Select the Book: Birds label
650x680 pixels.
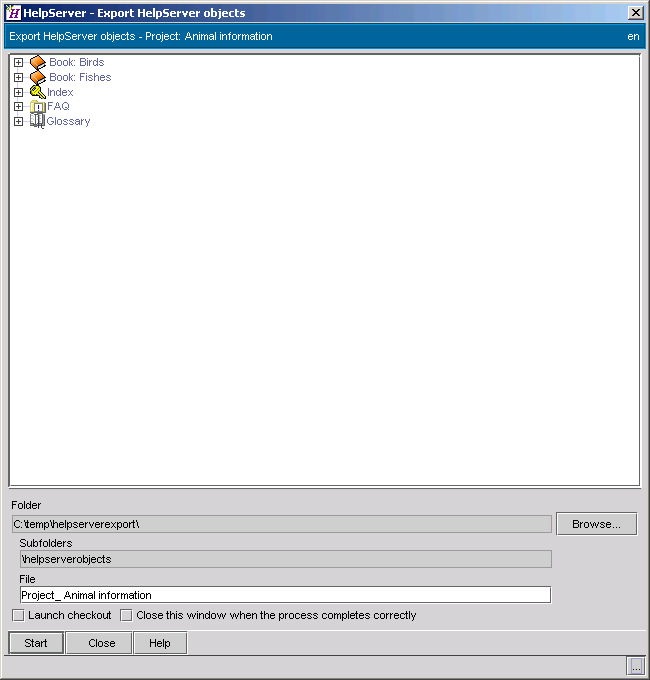pos(77,62)
